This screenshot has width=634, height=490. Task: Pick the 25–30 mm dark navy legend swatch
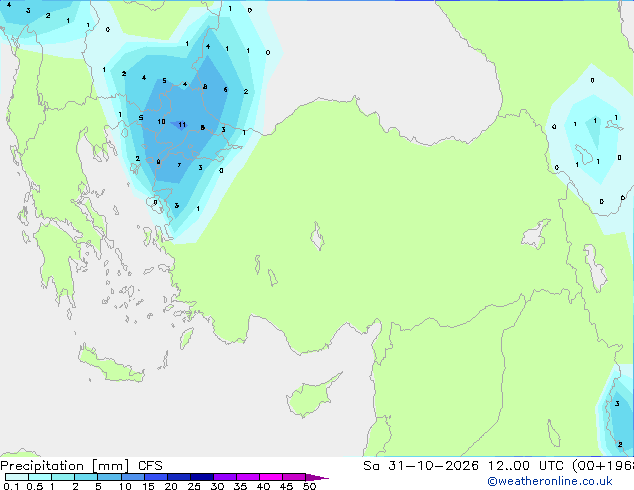click(202, 477)
